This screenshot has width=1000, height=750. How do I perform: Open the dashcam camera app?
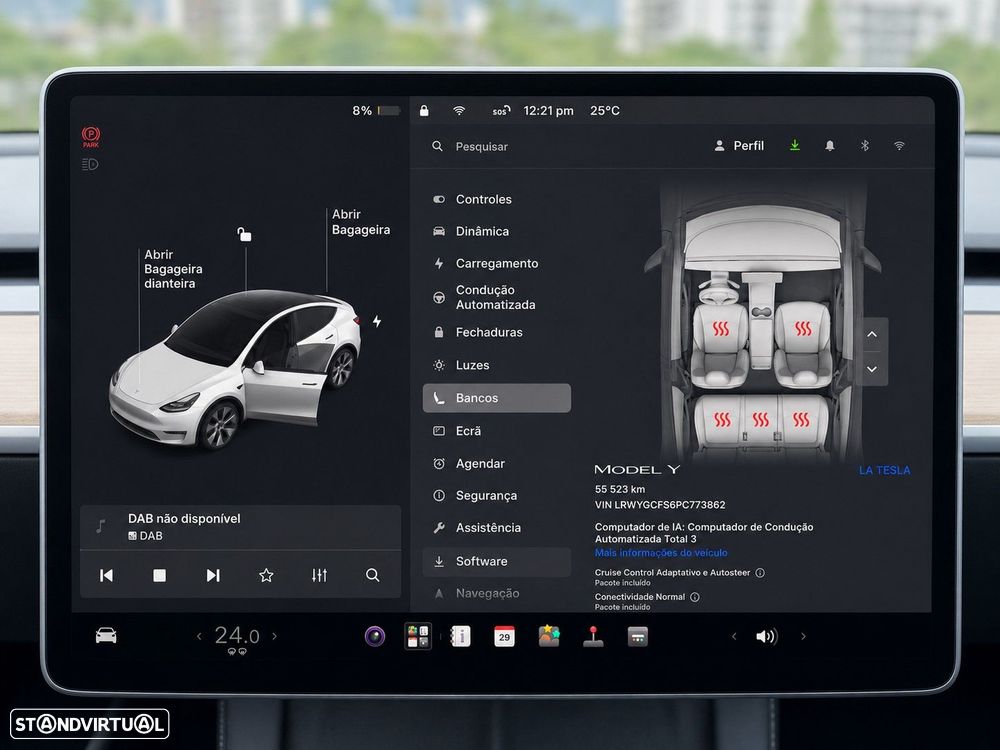(x=375, y=636)
